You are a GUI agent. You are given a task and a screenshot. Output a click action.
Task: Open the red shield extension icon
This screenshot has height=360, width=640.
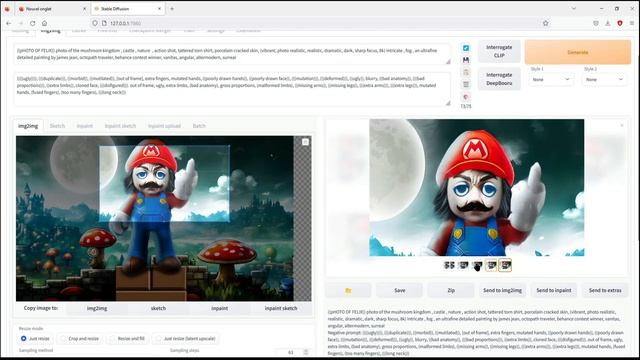pyautogui.click(x=620, y=23)
